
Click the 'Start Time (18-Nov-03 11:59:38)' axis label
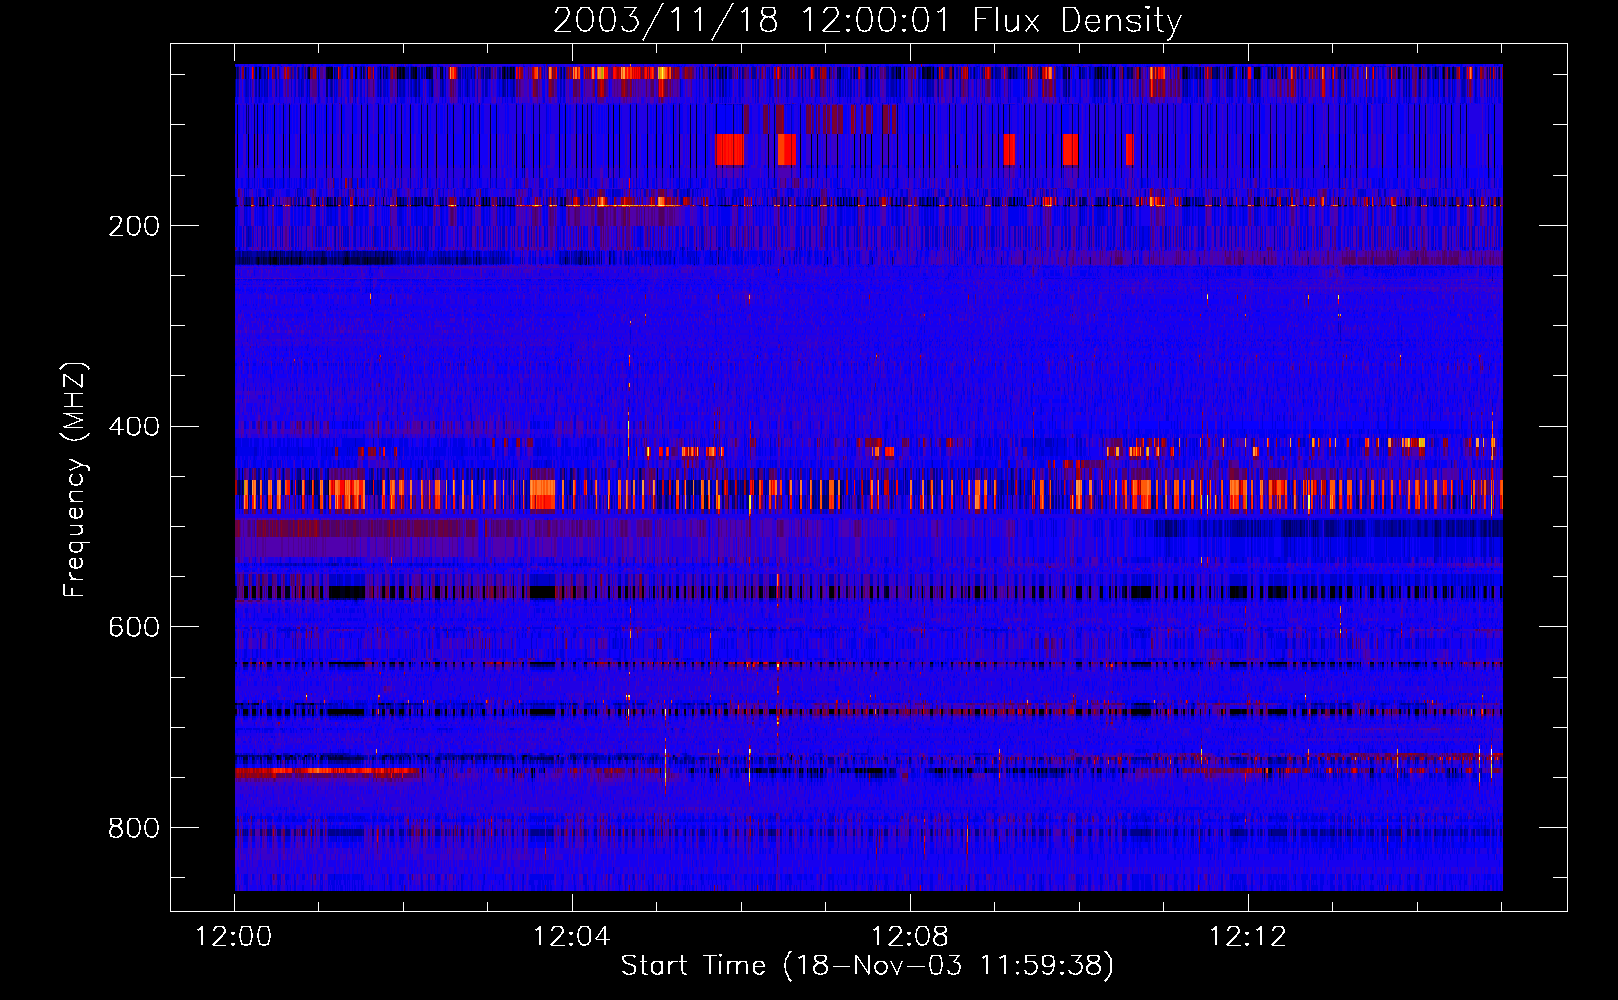[x=867, y=966]
